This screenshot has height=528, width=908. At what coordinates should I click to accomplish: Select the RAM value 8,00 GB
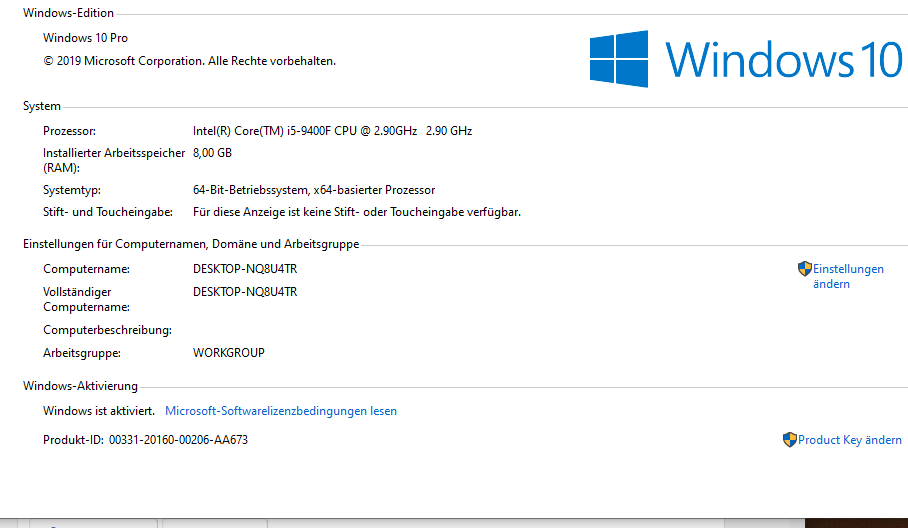tap(212, 153)
